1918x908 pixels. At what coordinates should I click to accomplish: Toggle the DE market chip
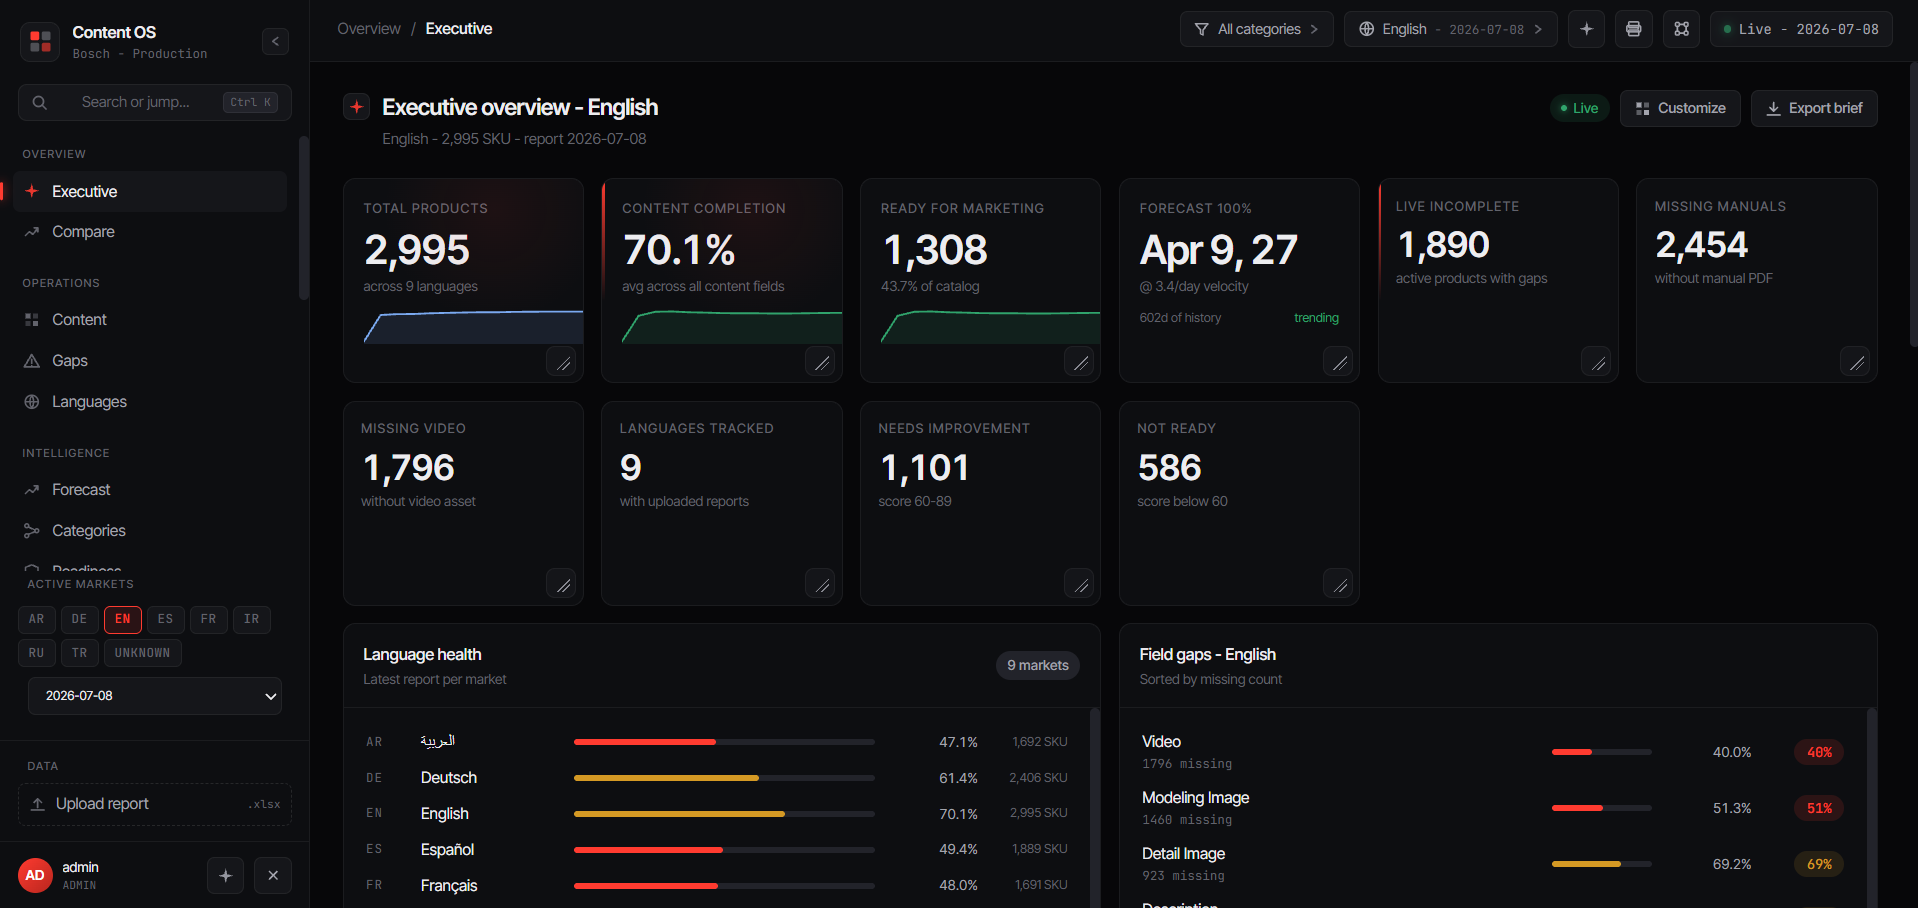pyautogui.click(x=79, y=619)
